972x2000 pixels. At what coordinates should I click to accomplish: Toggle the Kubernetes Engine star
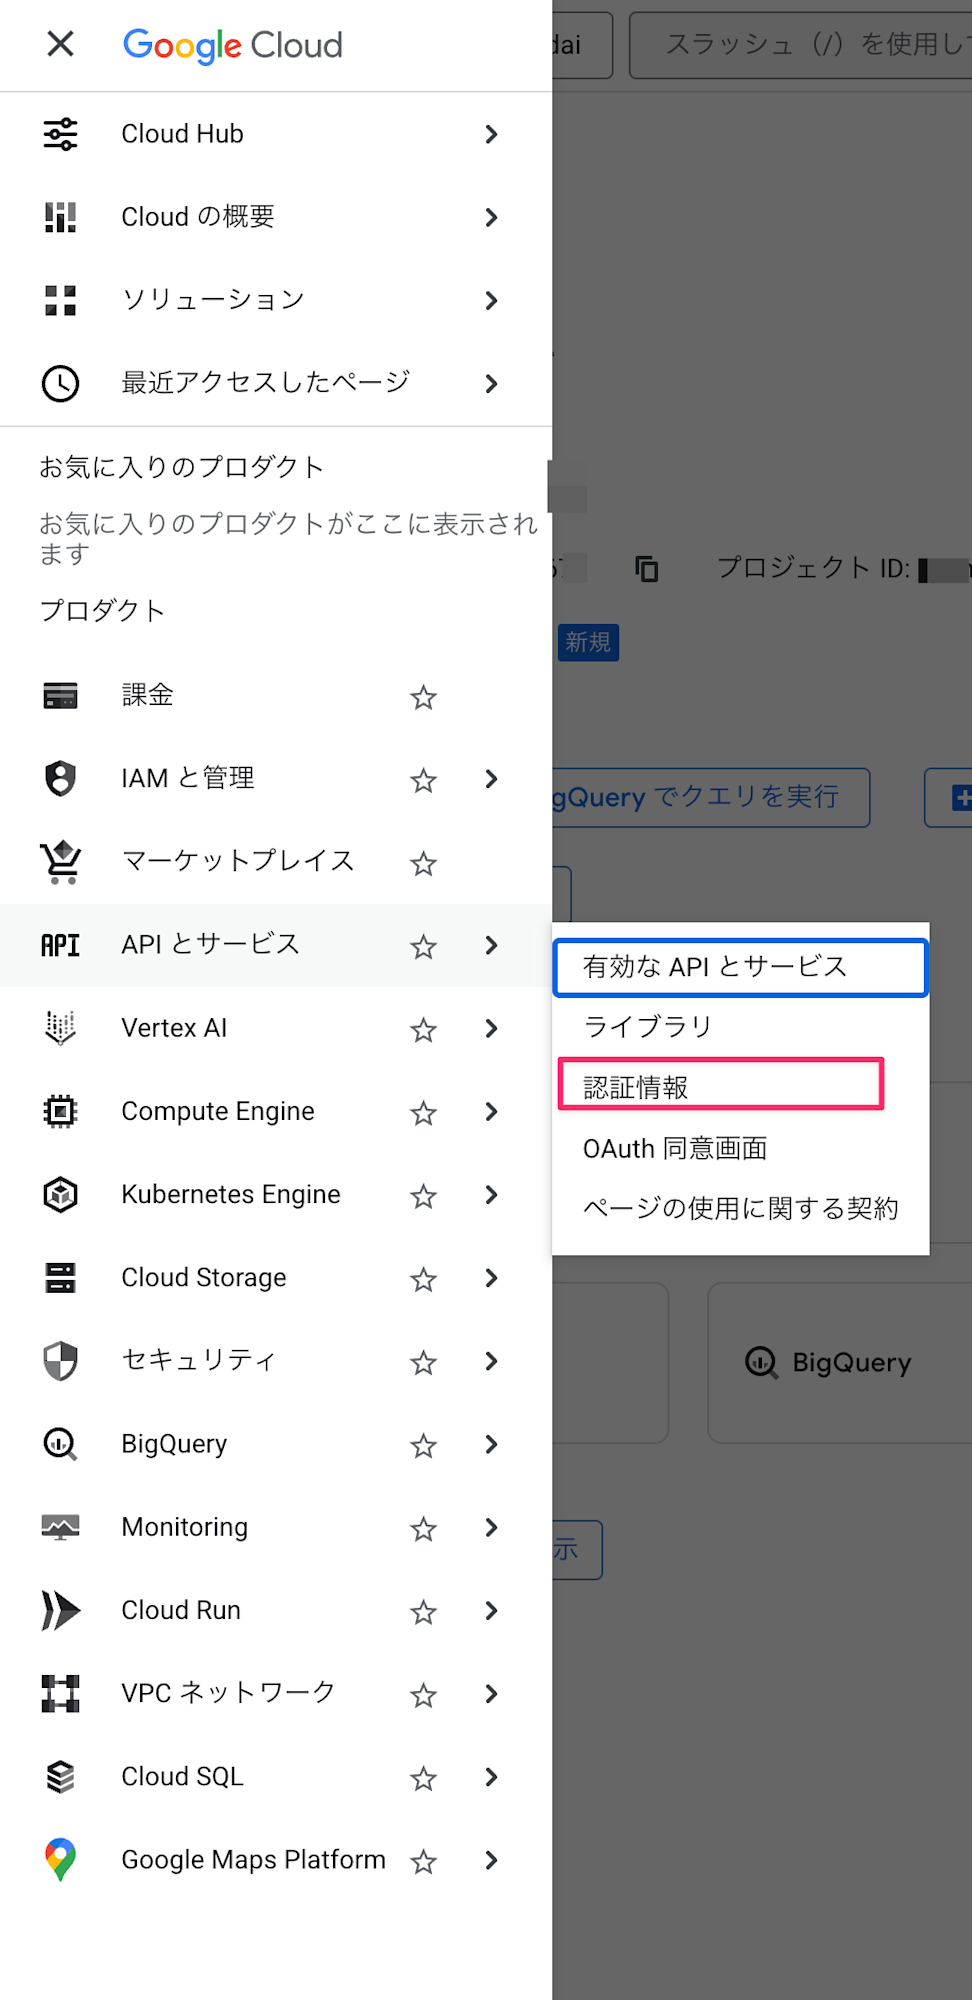coord(424,1196)
